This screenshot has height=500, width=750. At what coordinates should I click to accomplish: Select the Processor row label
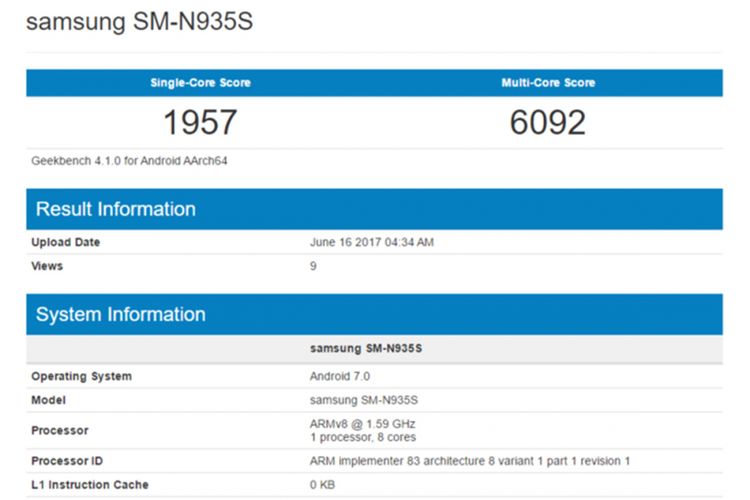coord(60,430)
